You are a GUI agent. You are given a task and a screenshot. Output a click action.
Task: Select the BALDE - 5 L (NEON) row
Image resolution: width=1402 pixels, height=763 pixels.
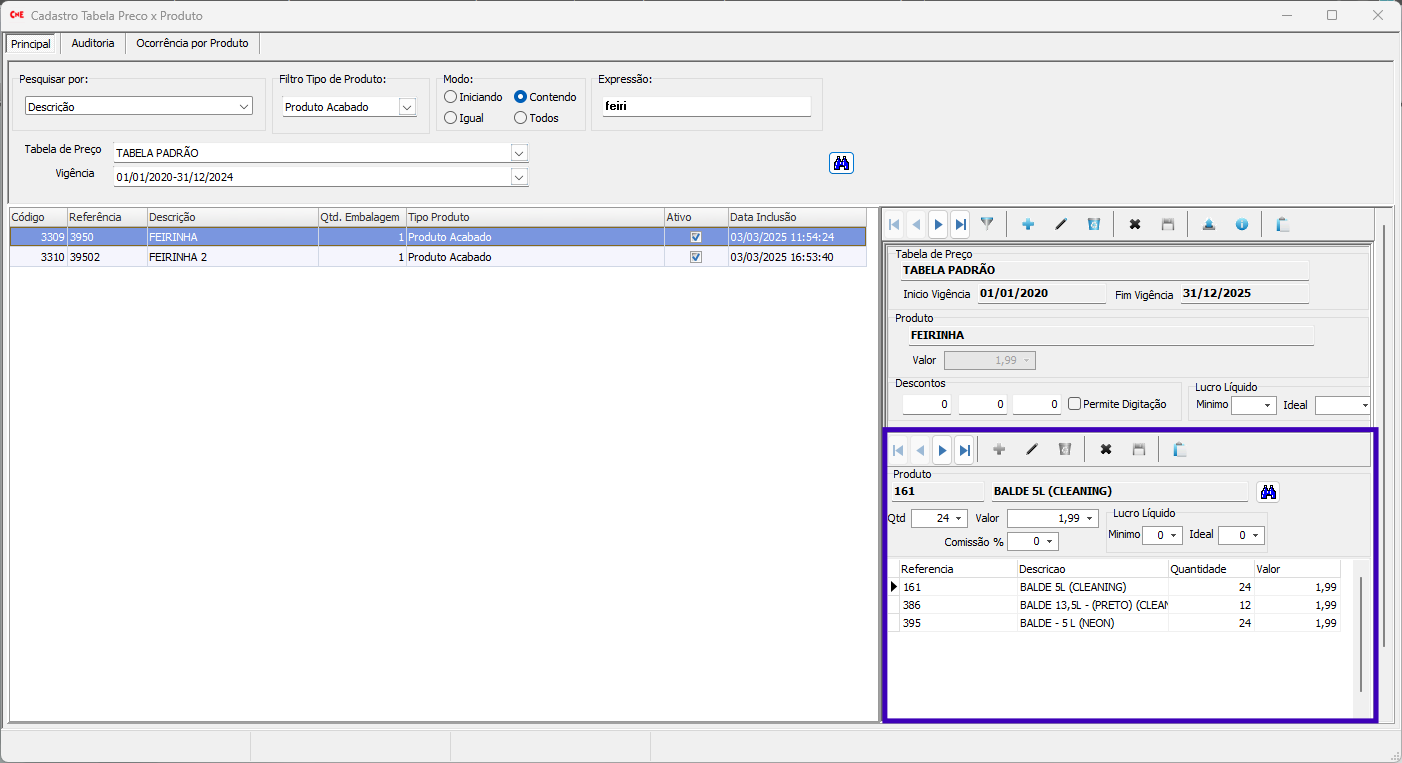tap(1066, 623)
